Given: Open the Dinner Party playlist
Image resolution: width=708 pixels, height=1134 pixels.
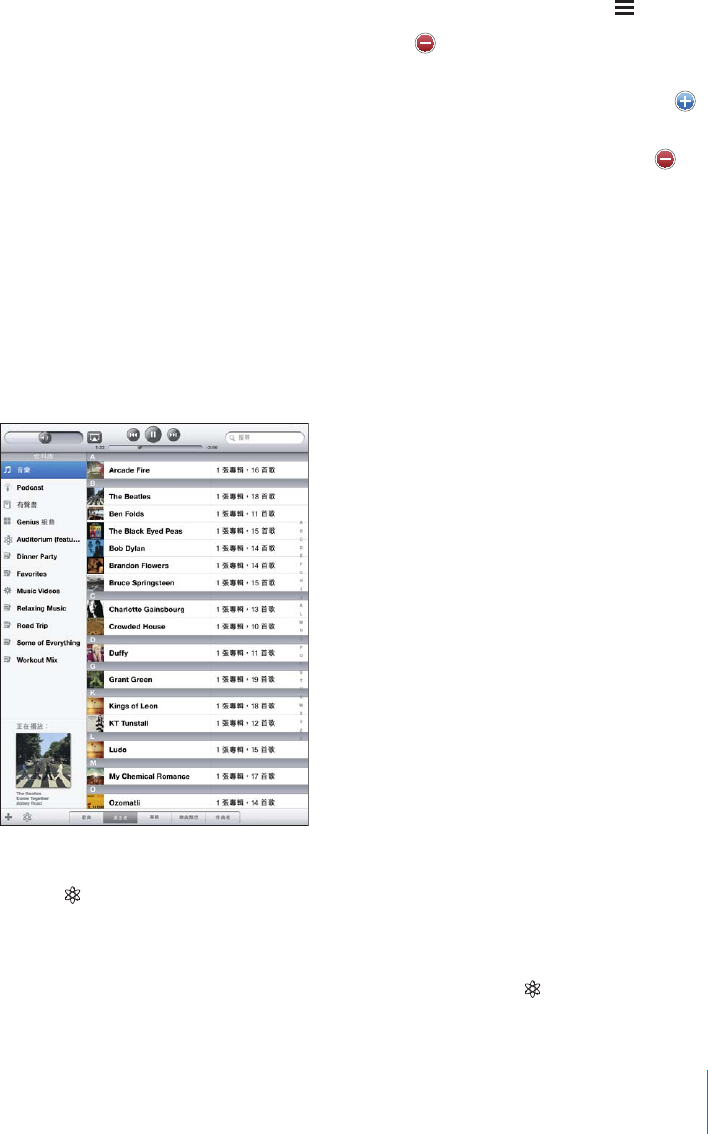Looking at the screenshot, I should pyautogui.click(x=43, y=556).
